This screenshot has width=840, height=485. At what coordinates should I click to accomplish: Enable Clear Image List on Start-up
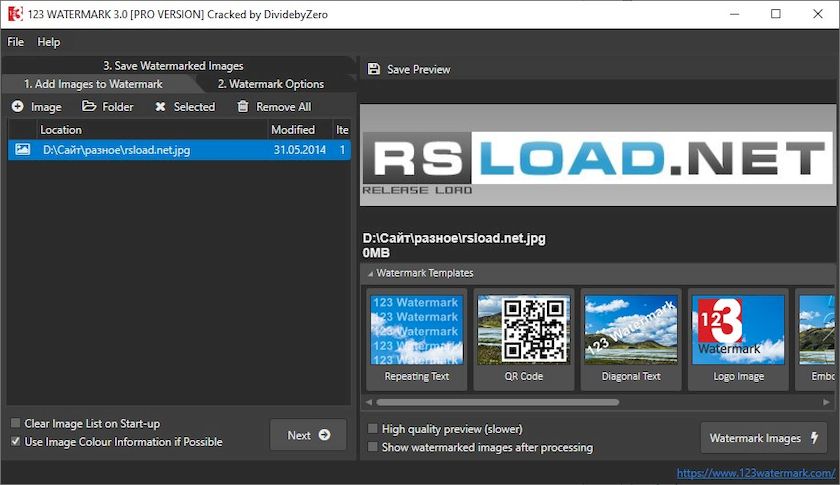tap(15, 423)
